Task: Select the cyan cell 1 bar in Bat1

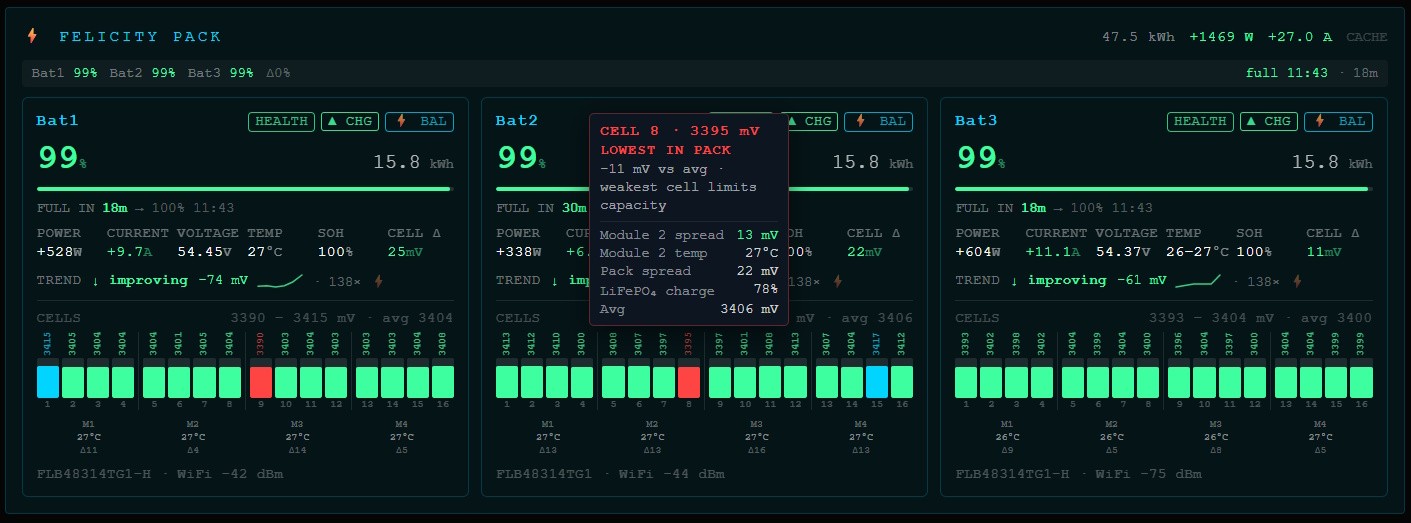Action: pyautogui.click(x=48, y=382)
